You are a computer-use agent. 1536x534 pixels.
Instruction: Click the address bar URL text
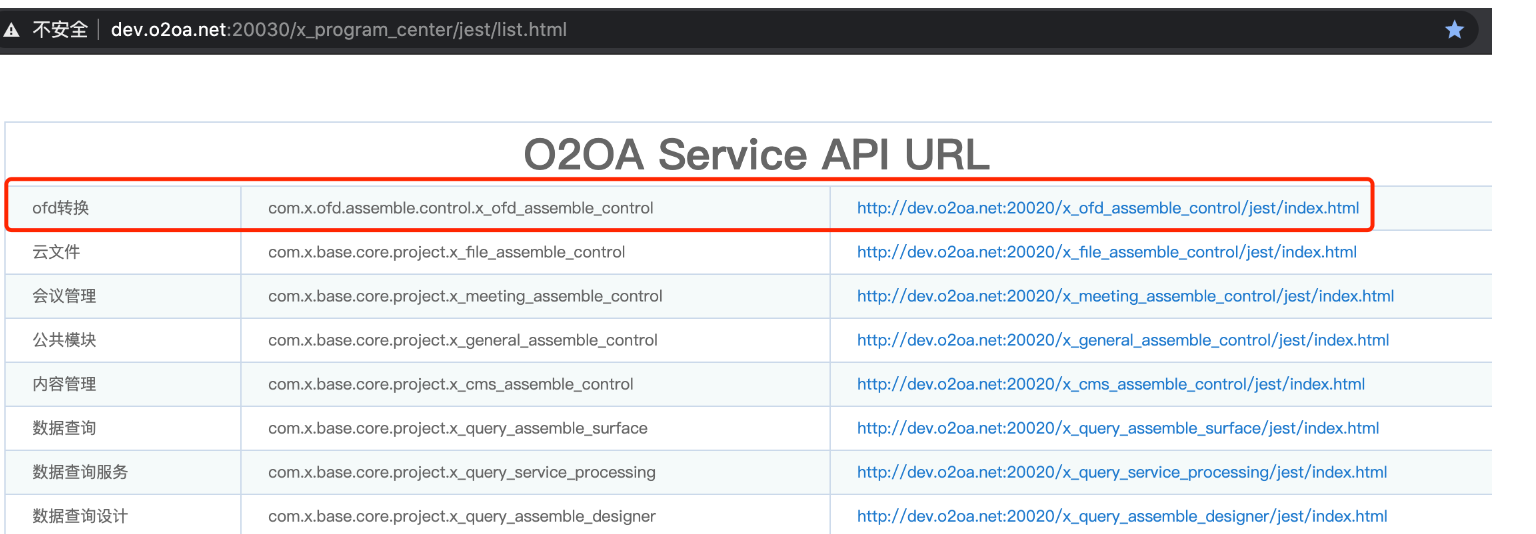[338, 30]
